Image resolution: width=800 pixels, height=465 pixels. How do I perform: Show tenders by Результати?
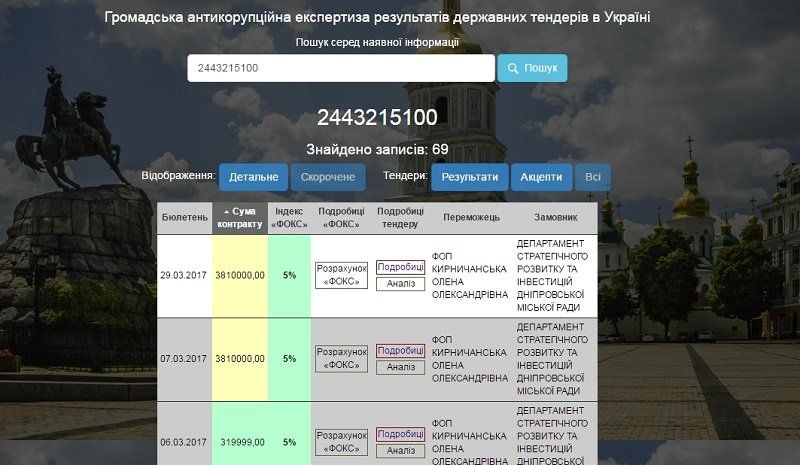470,177
